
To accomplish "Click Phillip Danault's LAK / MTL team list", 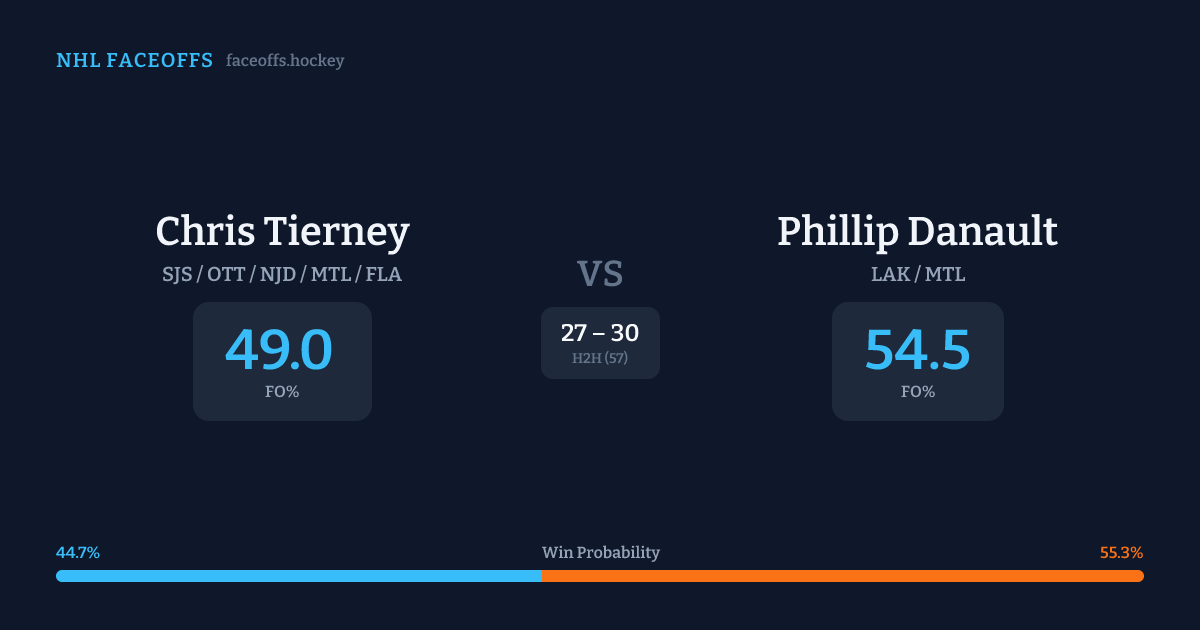I will pyautogui.click(x=917, y=274).
